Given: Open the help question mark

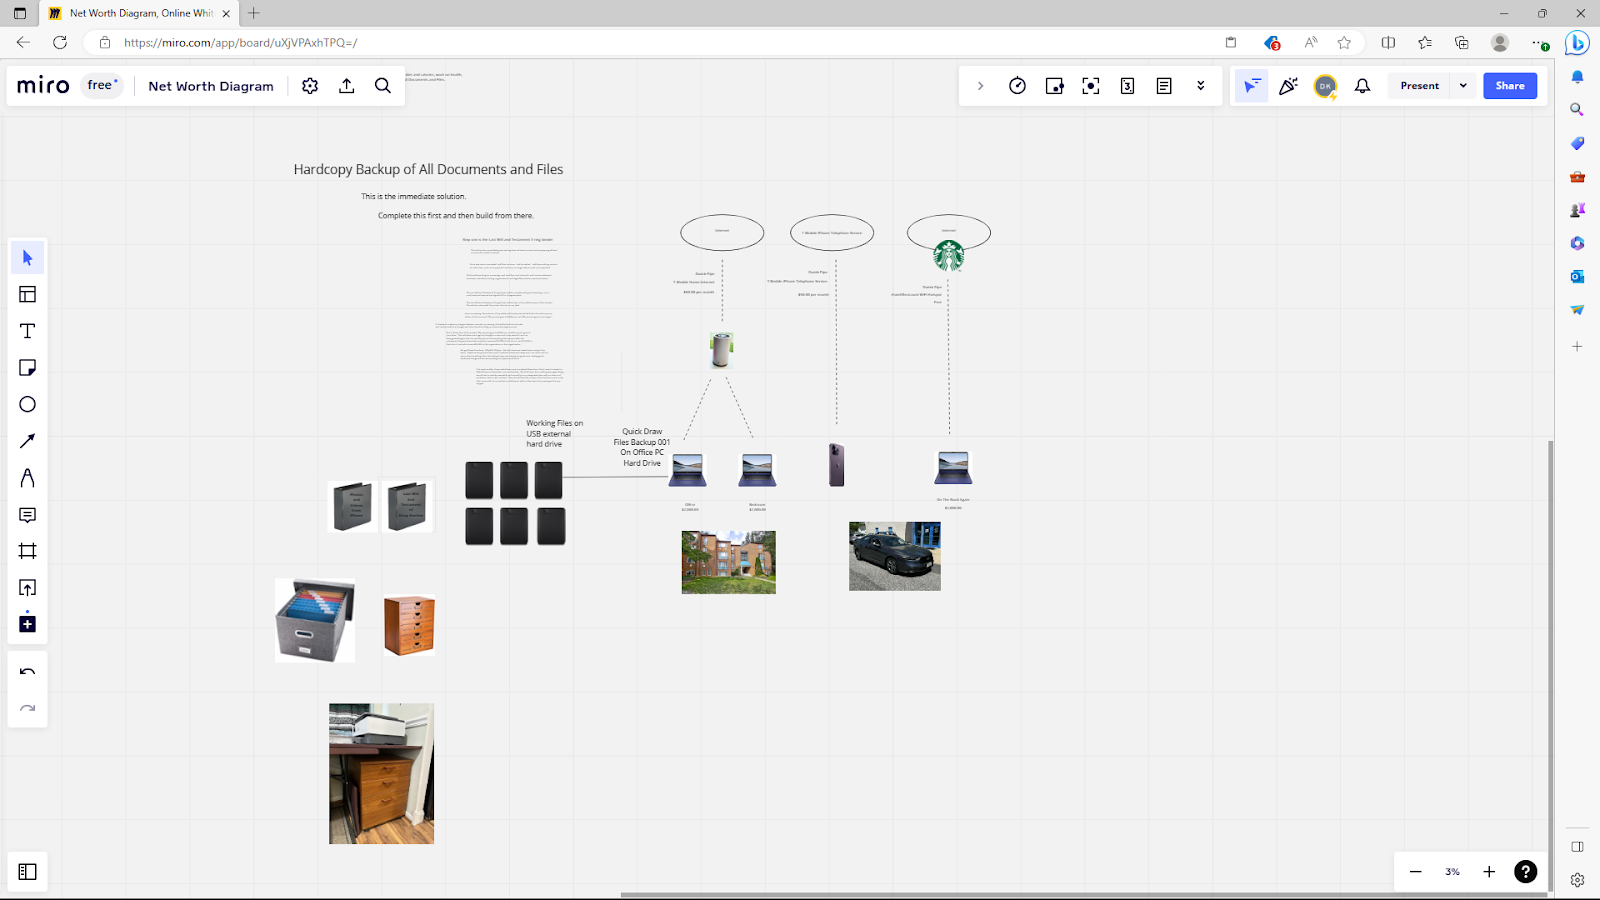Looking at the screenshot, I should click(1525, 872).
